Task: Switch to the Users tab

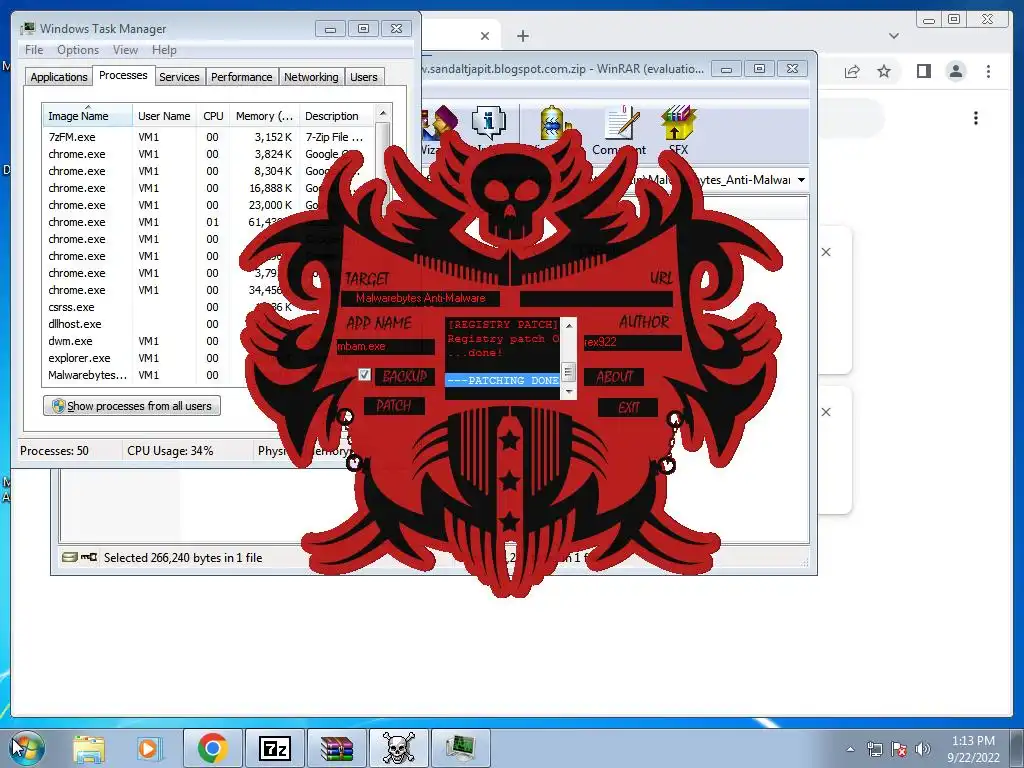Action: click(x=364, y=77)
